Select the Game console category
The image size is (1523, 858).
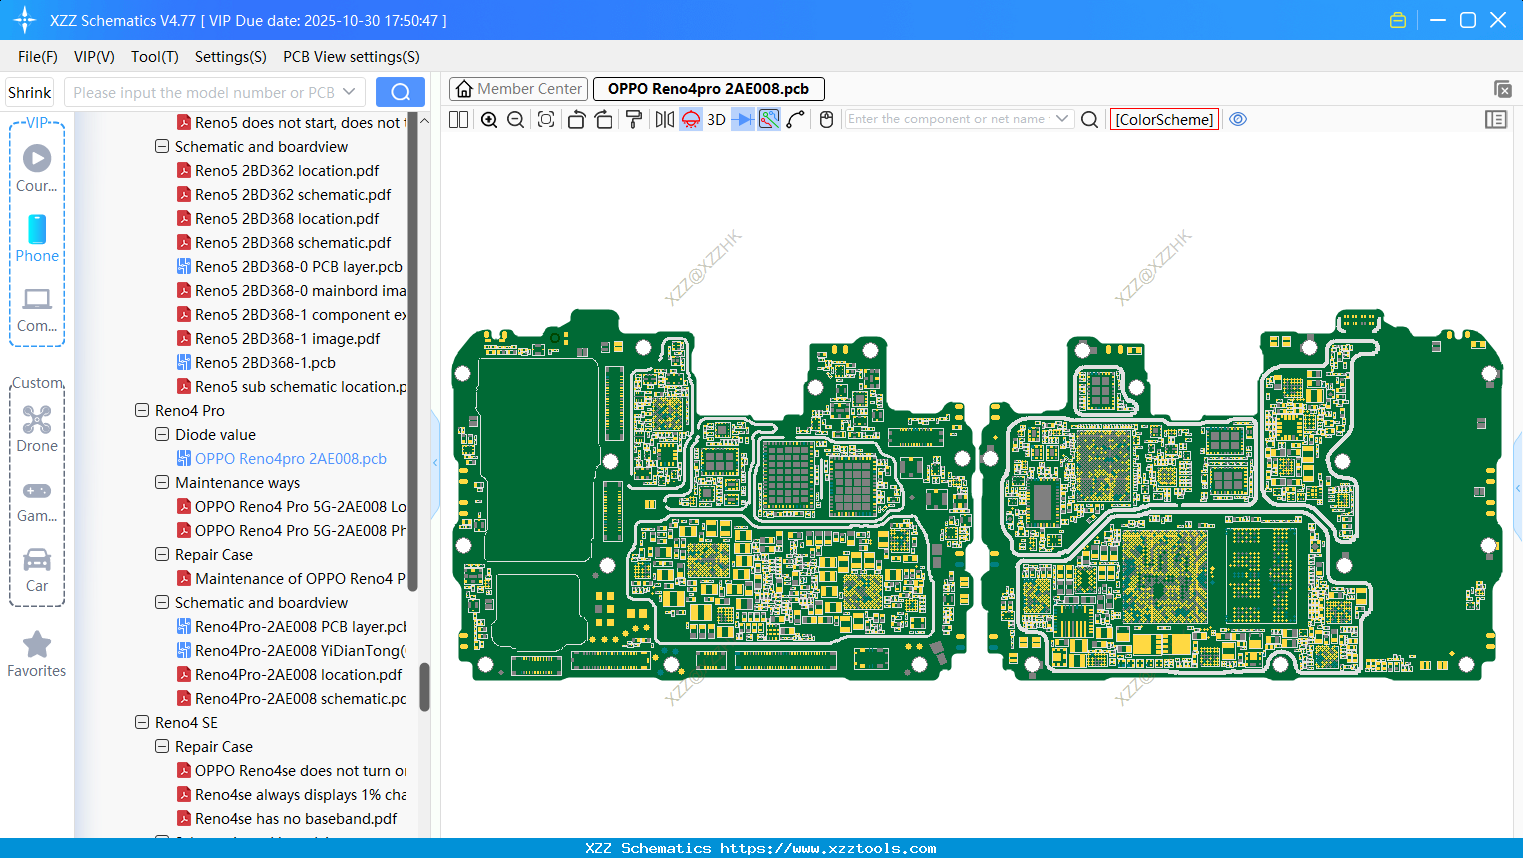tap(37, 501)
